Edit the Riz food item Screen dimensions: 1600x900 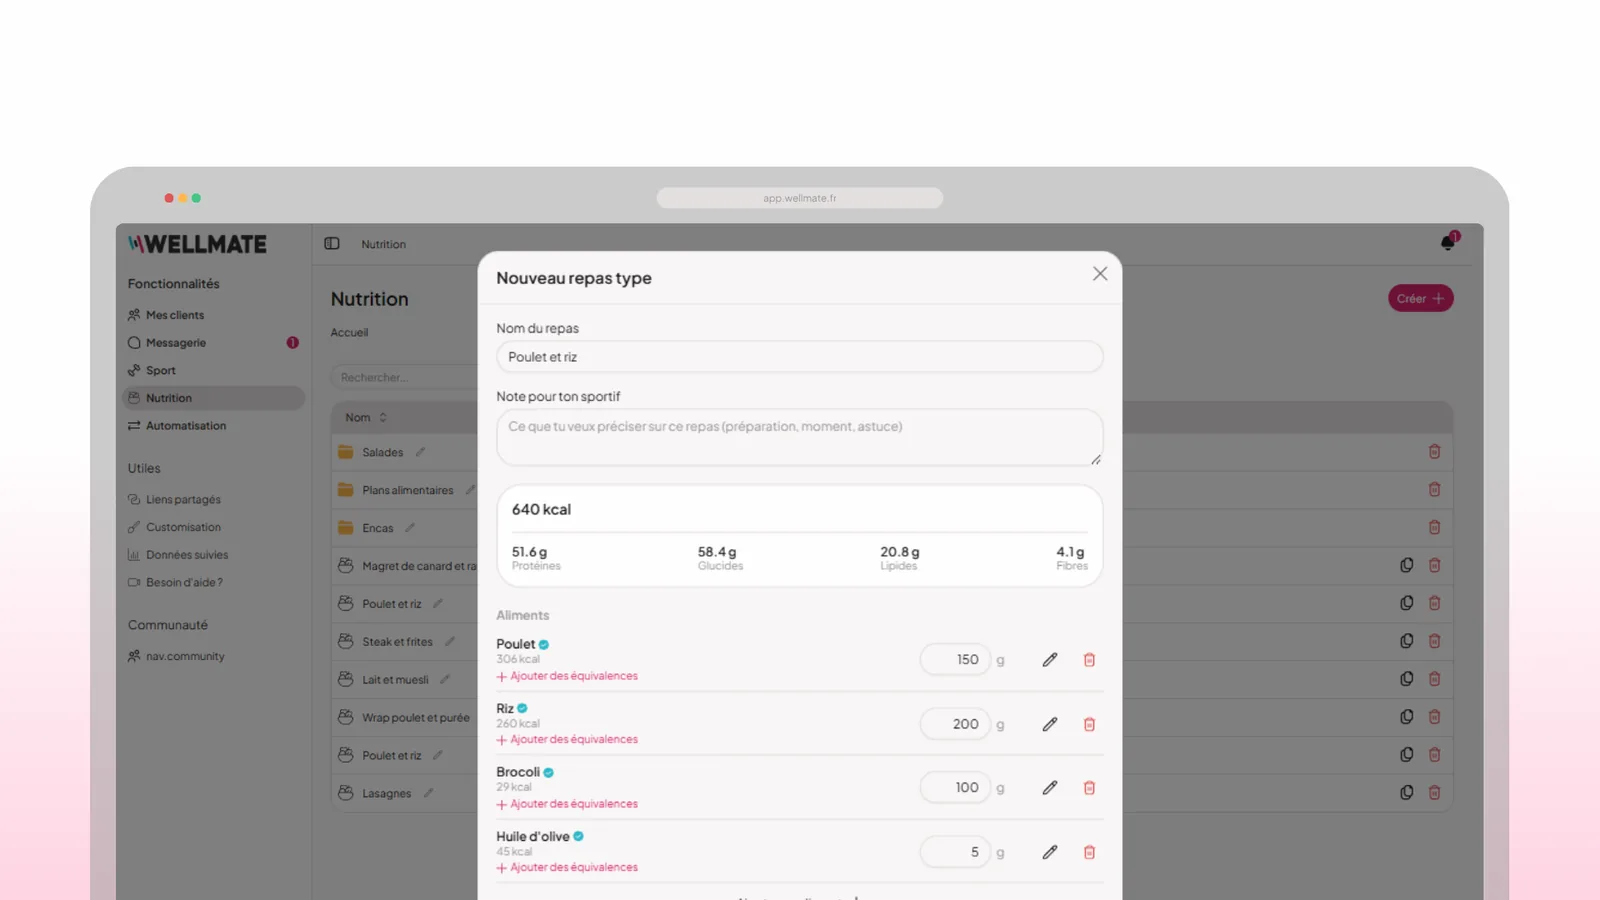1050,724
